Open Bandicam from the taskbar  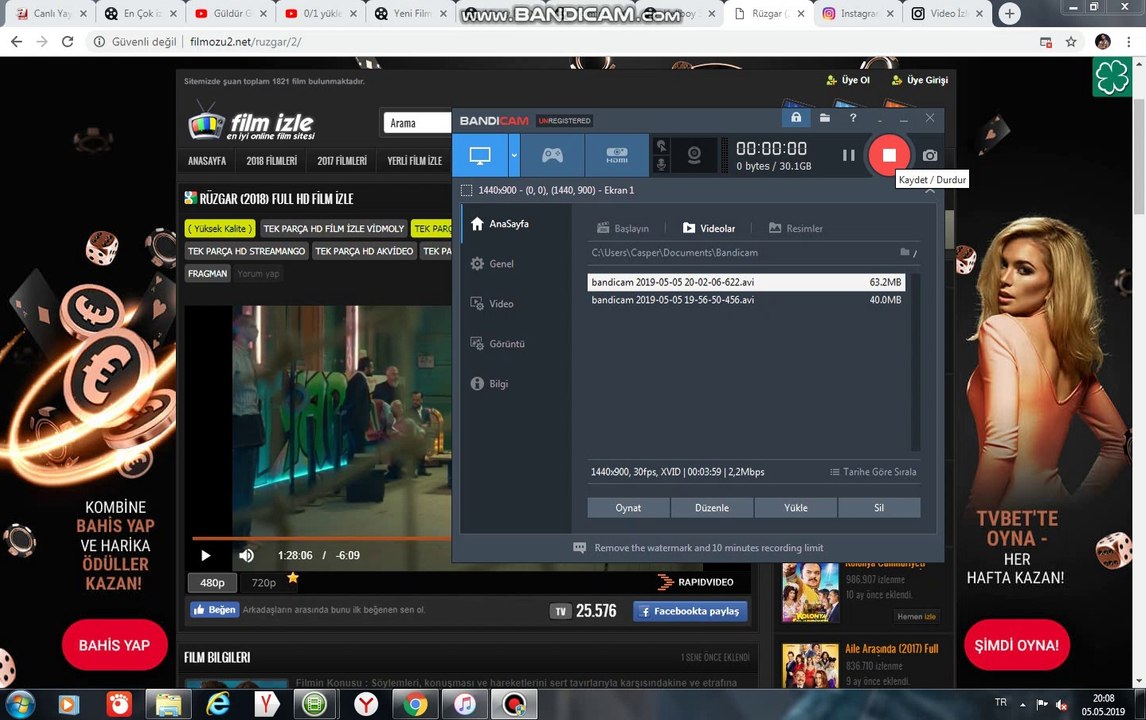(514, 705)
